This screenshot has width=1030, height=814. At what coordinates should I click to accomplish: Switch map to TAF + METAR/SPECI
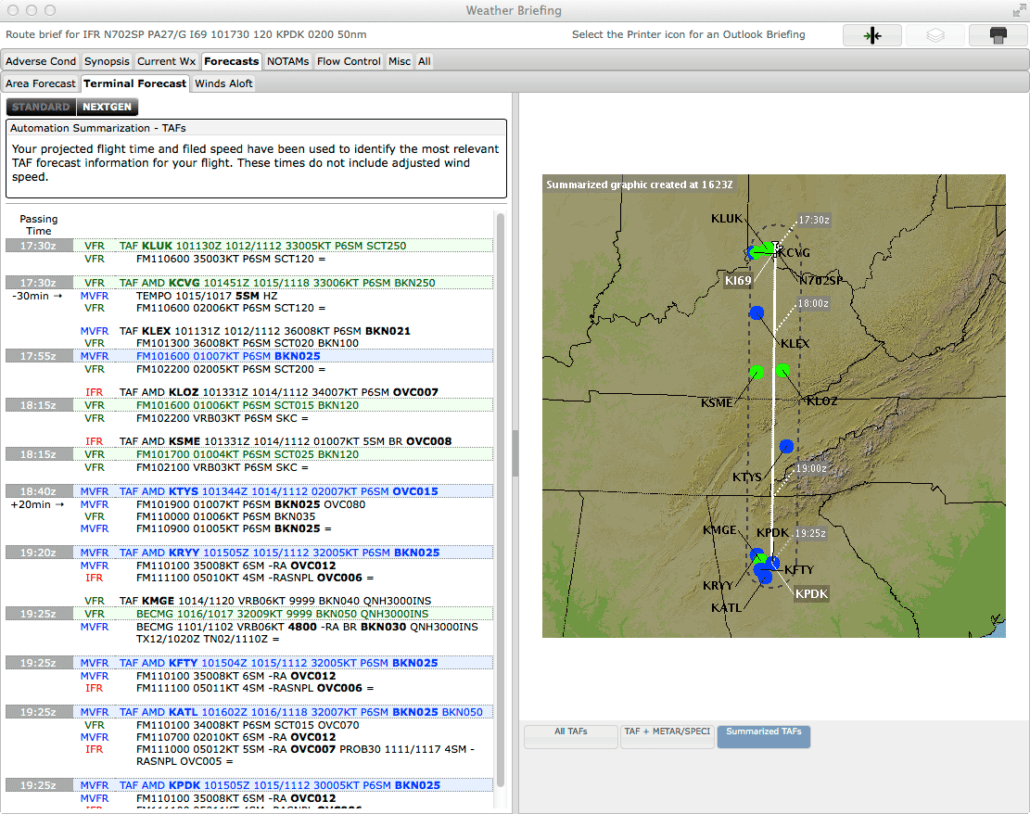[x=667, y=736]
